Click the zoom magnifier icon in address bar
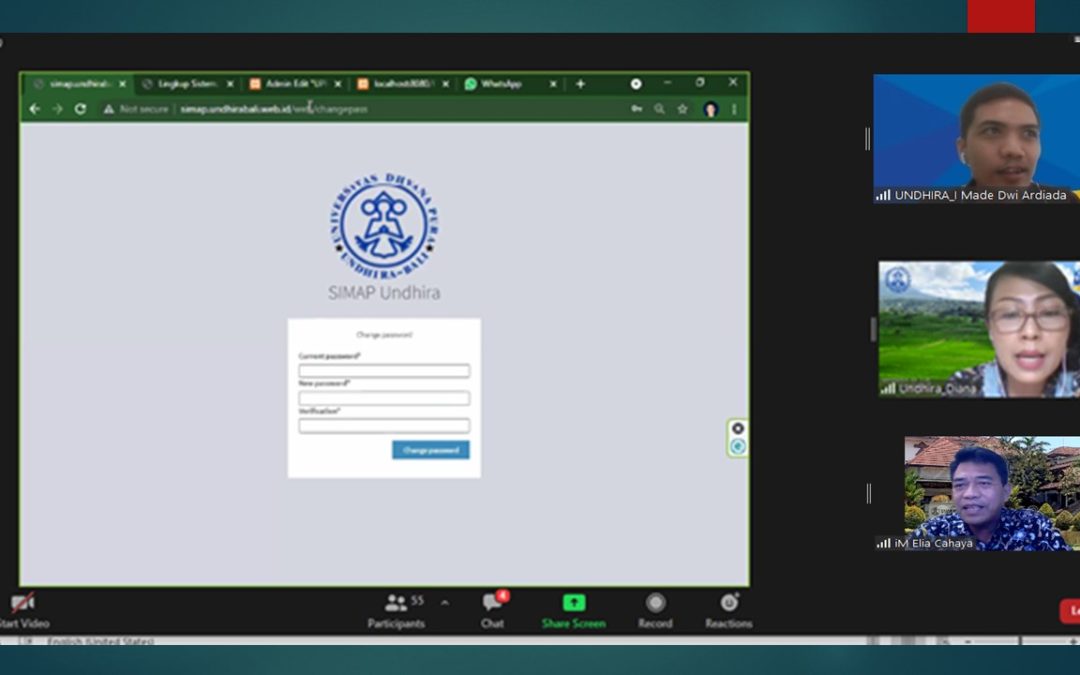Screen dimensions: 1080x675 660,109
